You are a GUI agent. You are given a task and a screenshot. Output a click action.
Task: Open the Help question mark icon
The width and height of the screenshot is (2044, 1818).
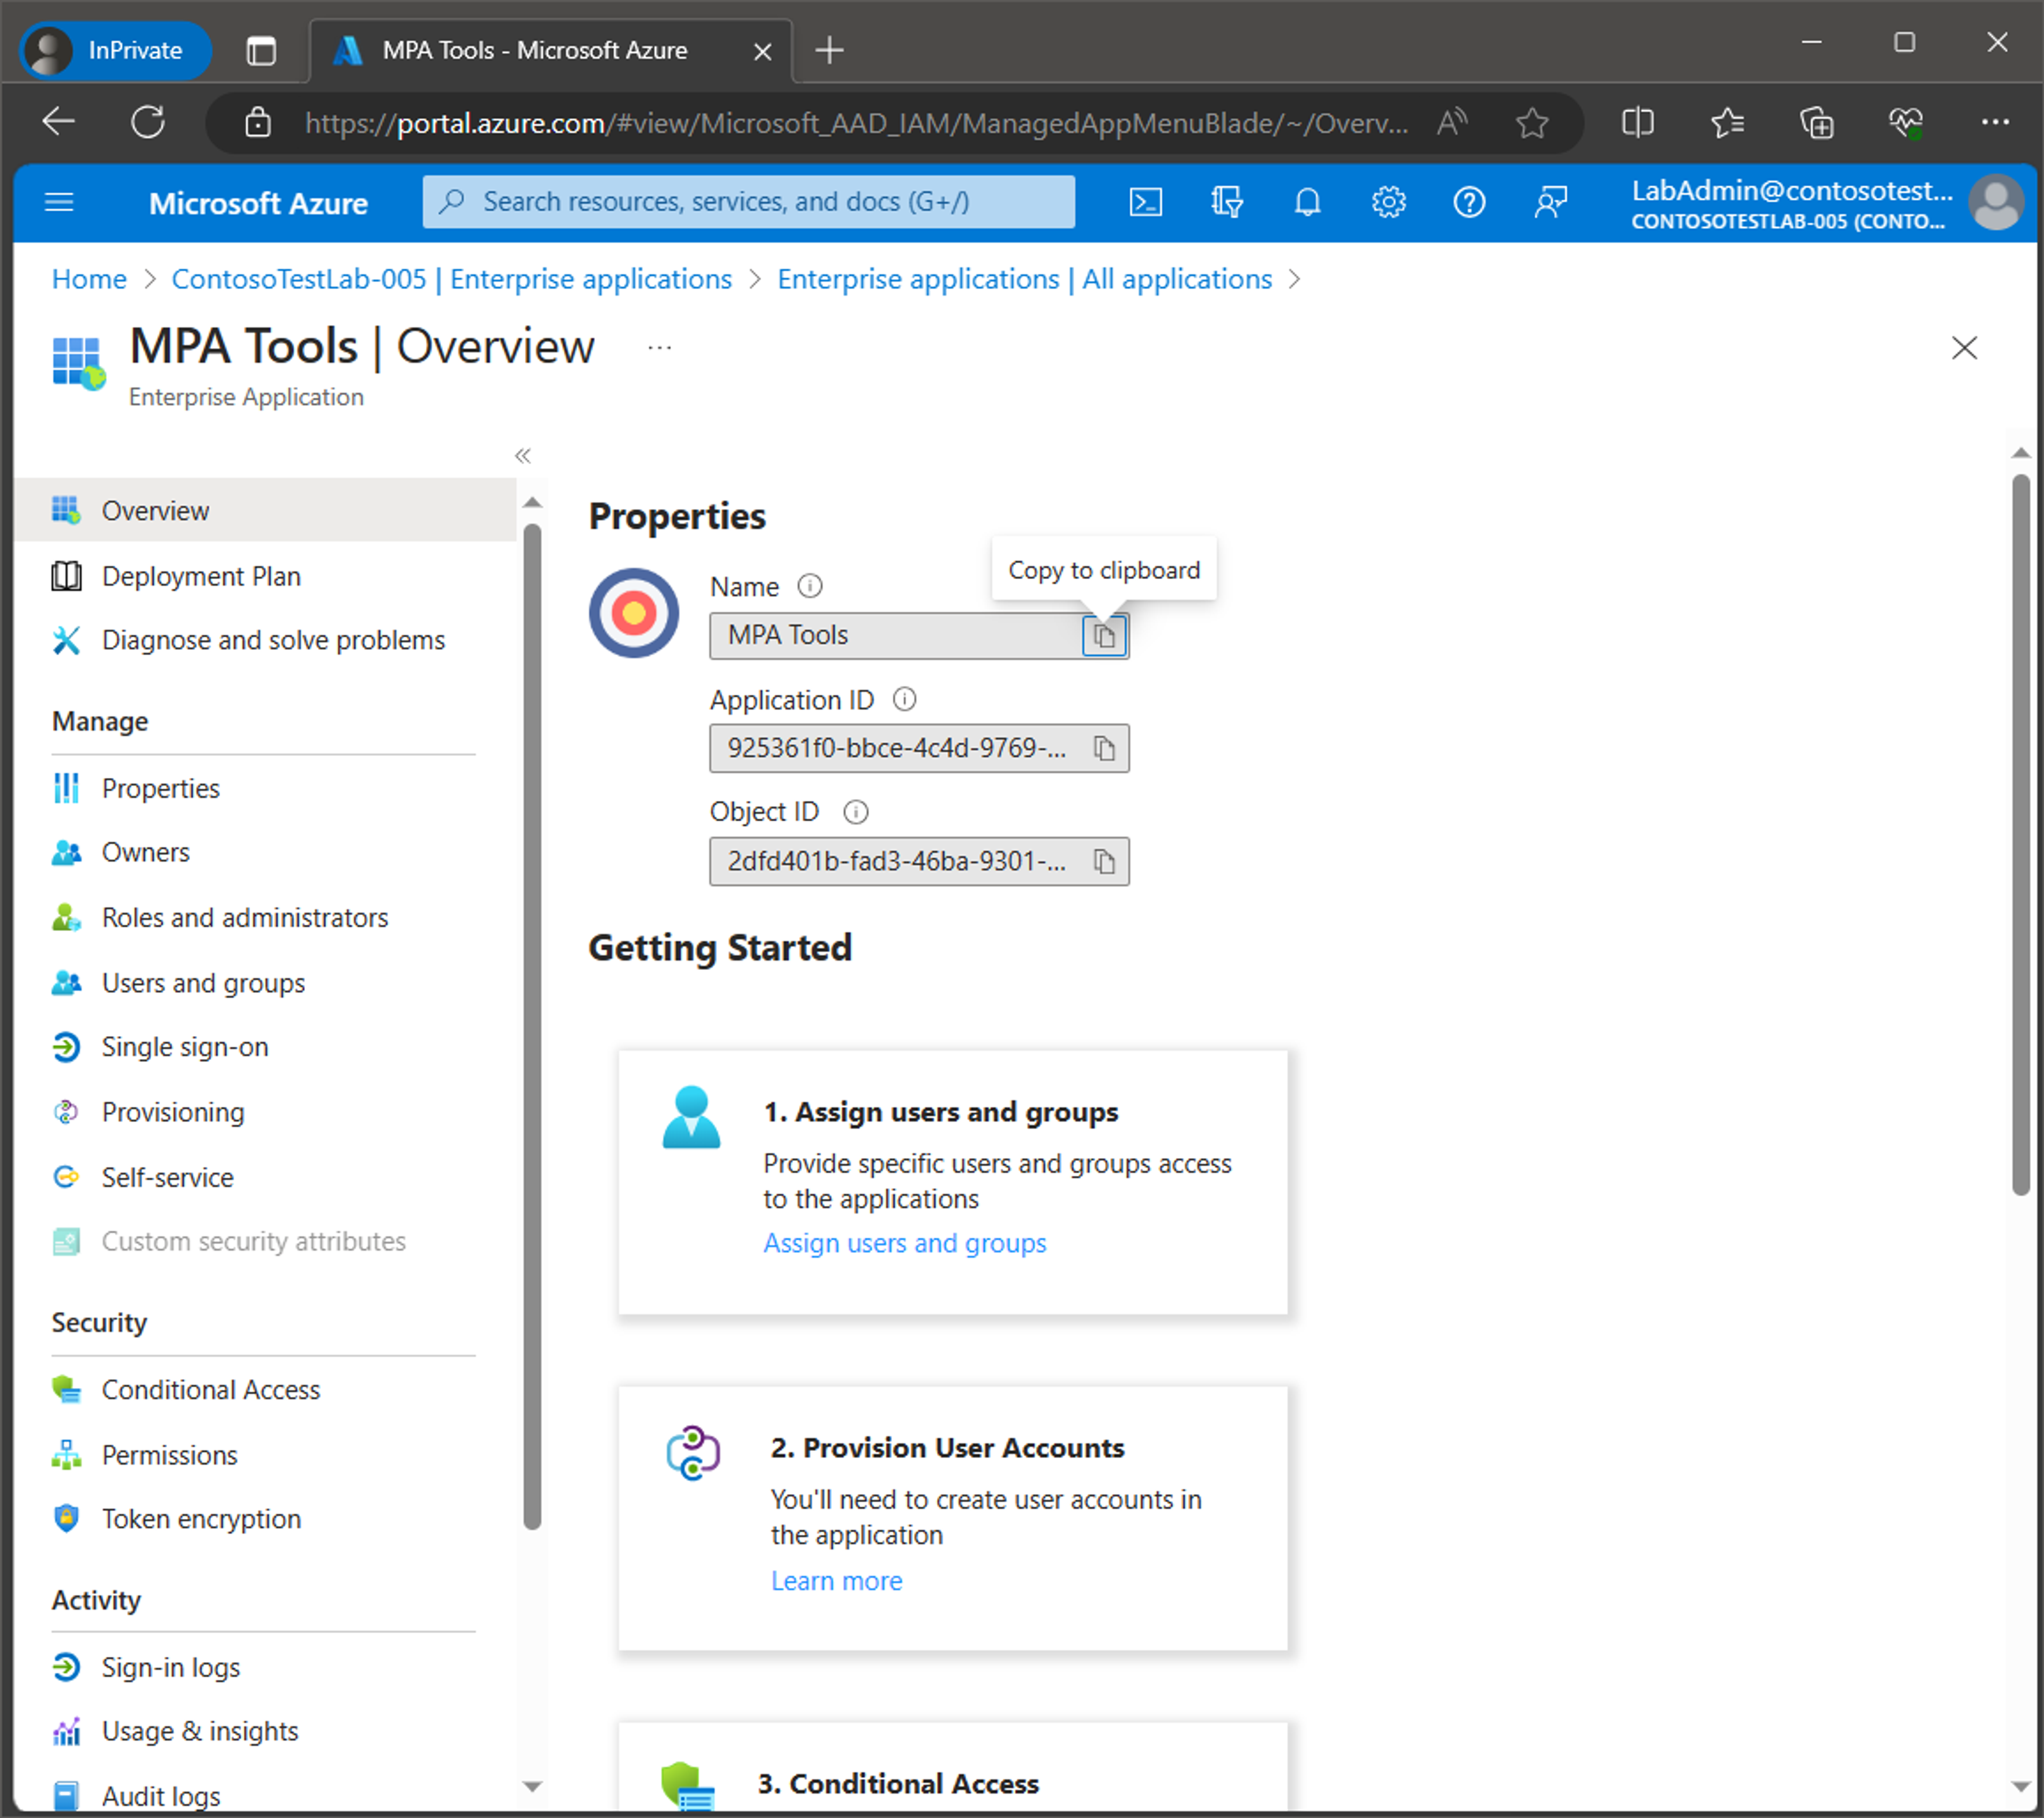tap(1469, 203)
